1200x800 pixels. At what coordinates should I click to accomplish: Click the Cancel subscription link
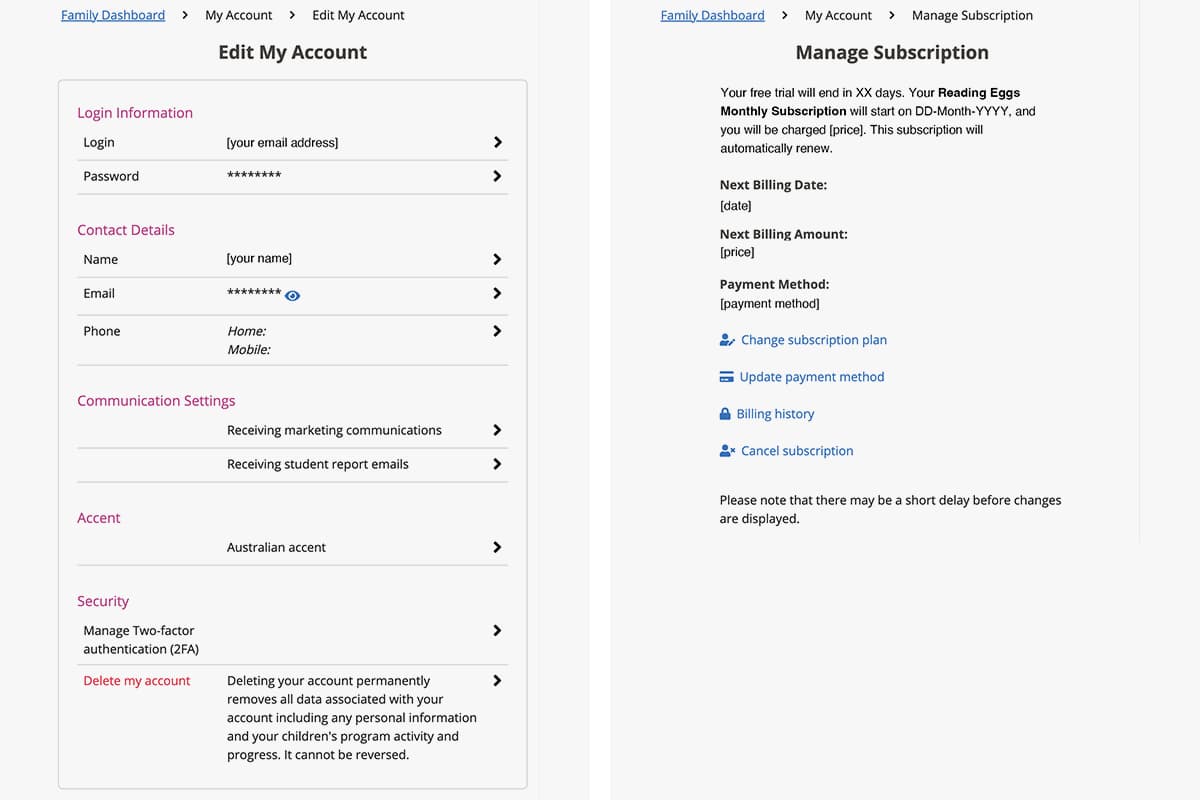(x=797, y=450)
